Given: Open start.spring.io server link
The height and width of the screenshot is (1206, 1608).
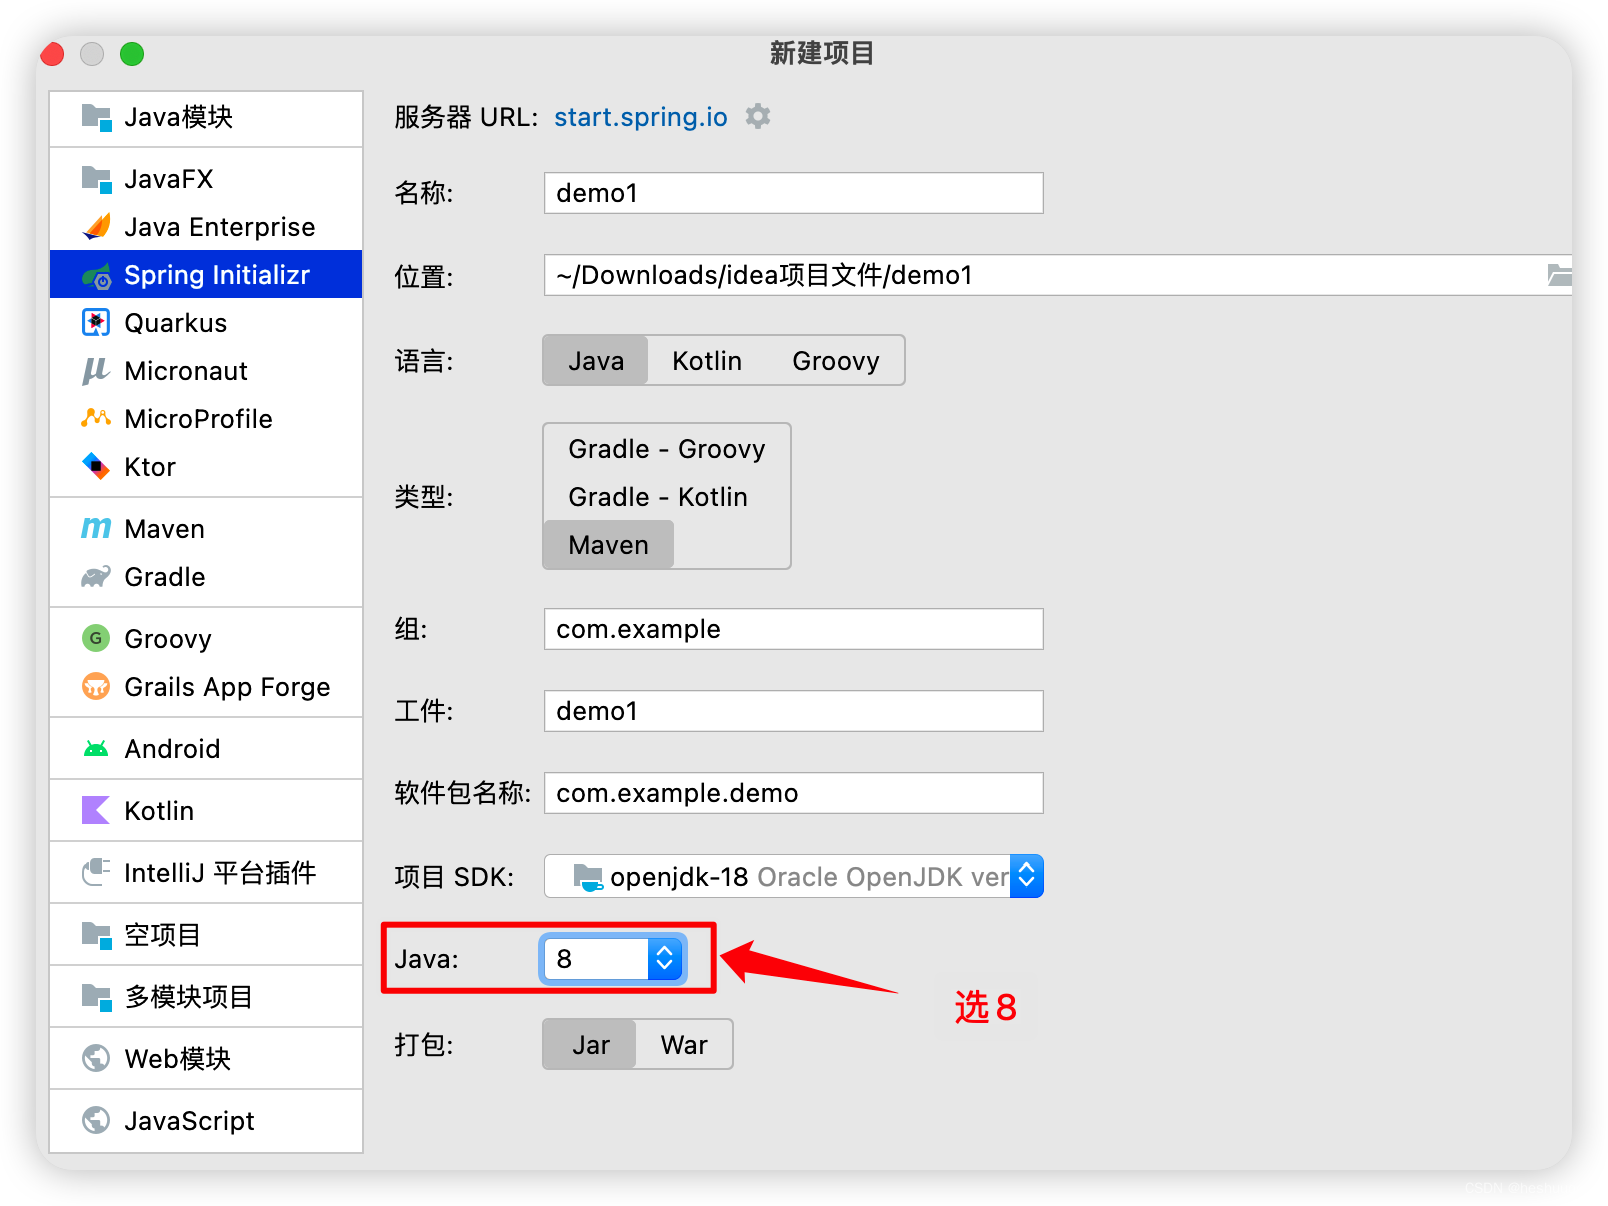Looking at the screenshot, I should (x=641, y=117).
